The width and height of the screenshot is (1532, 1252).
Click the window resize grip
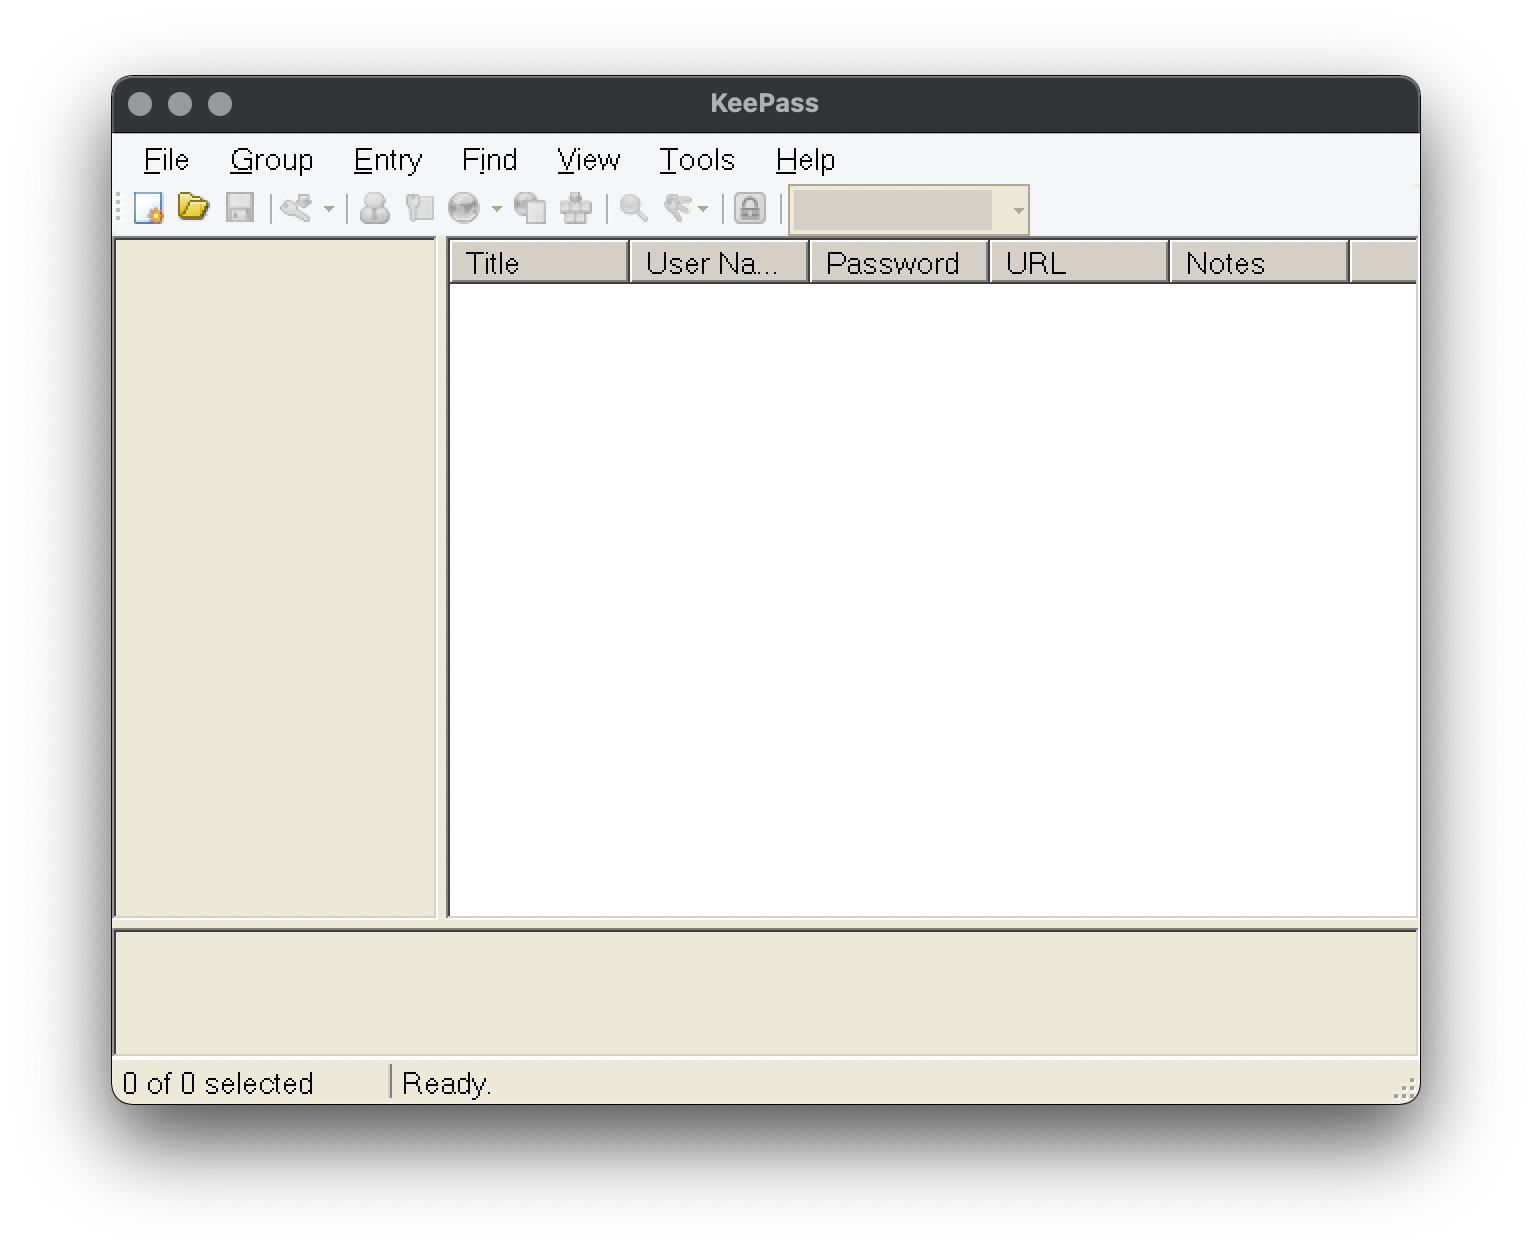[x=1405, y=1089]
